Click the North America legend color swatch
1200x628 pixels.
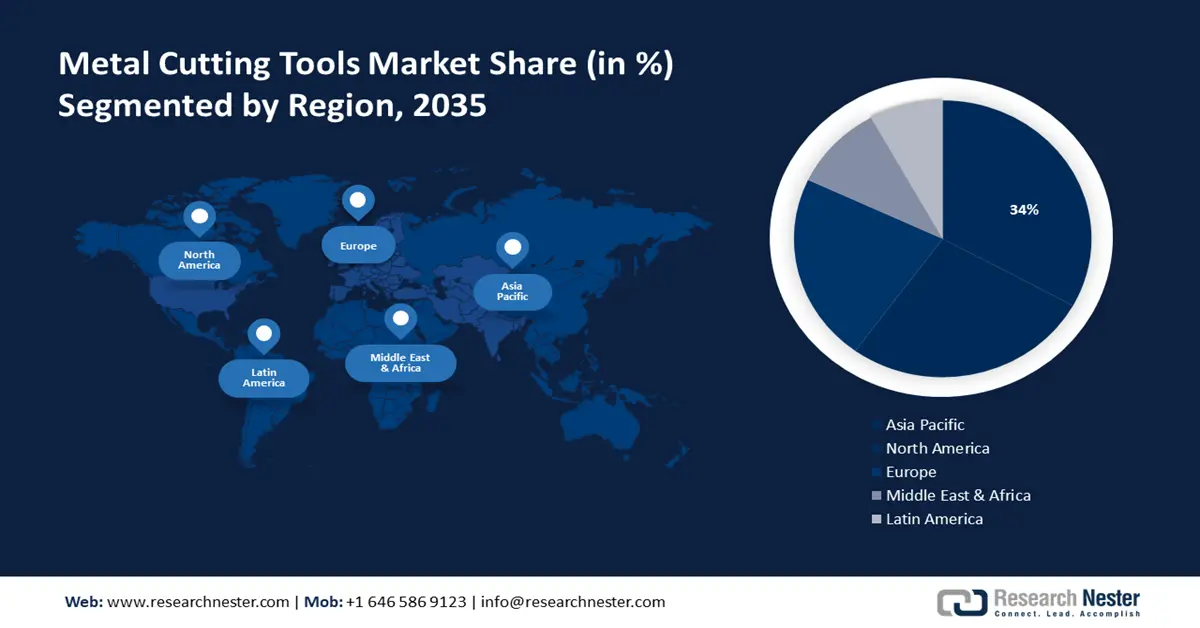[x=877, y=449]
